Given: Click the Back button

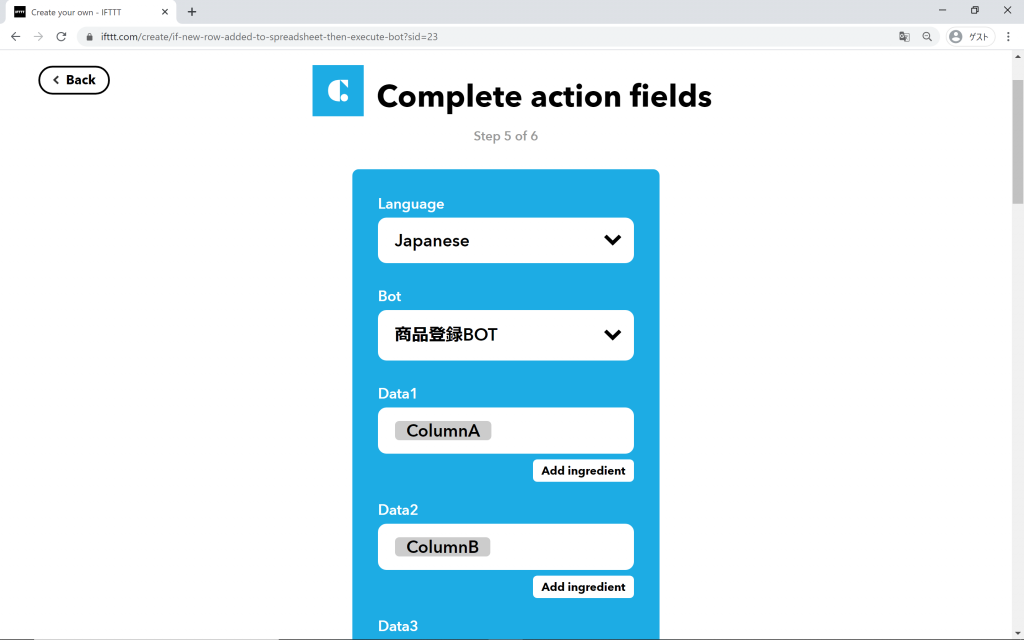Looking at the screenshot, I should (74, 80).
